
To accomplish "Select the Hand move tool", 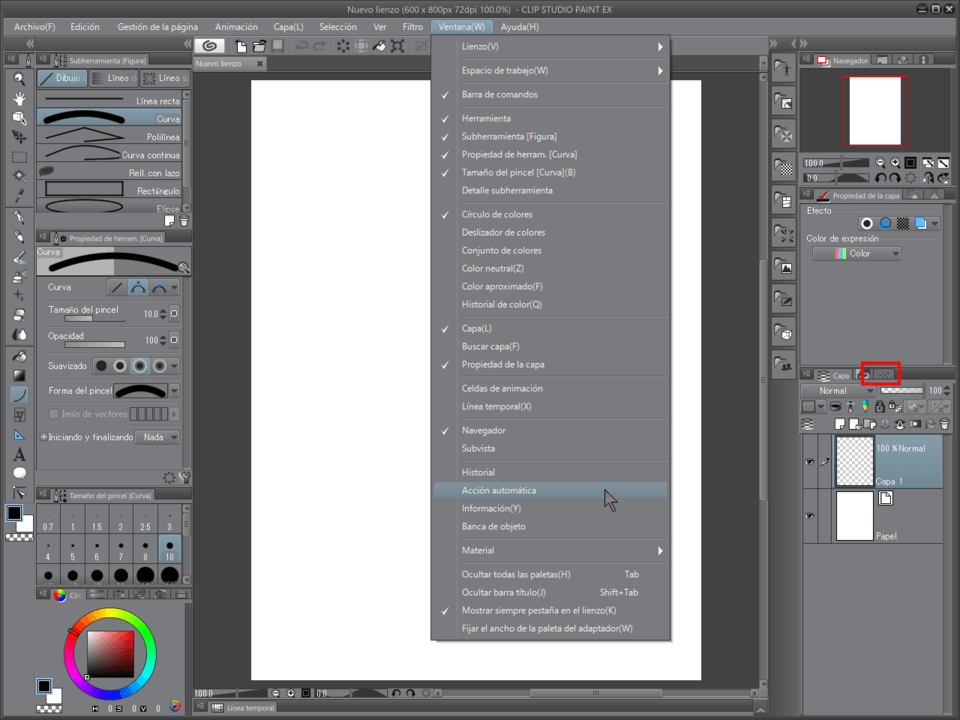I will coord(20,99).
